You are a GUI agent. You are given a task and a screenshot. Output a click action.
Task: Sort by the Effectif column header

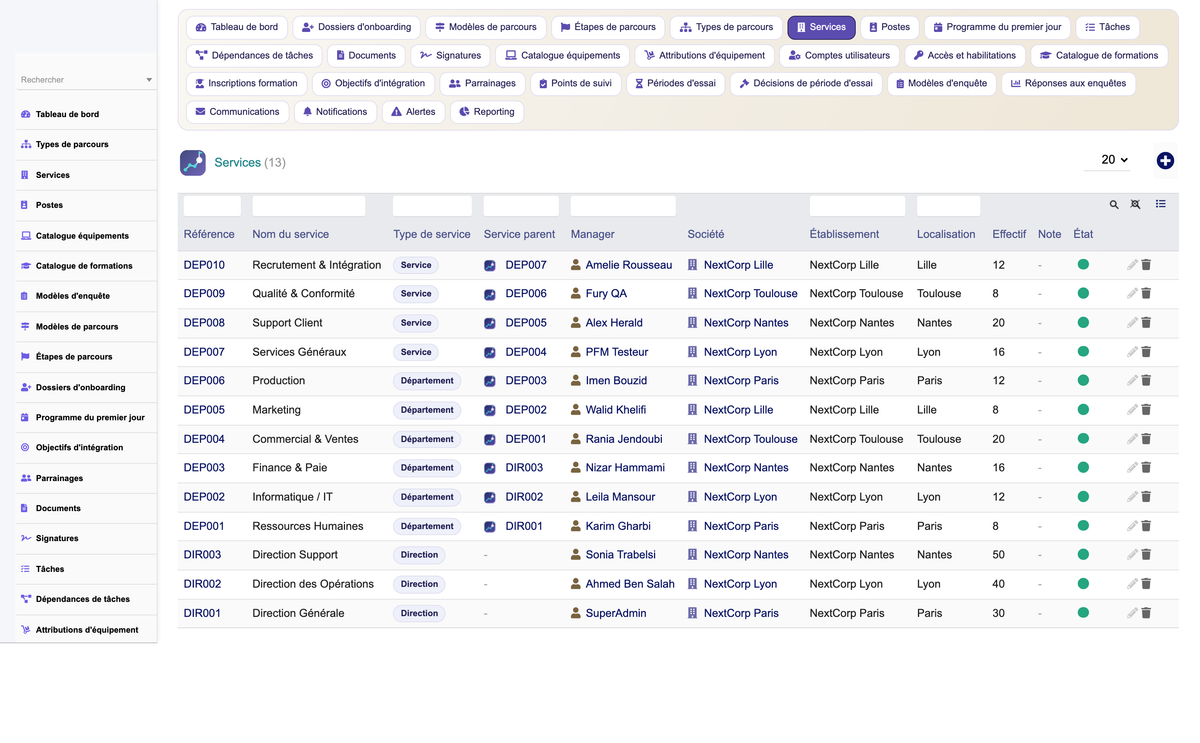tap(1009, 234)
